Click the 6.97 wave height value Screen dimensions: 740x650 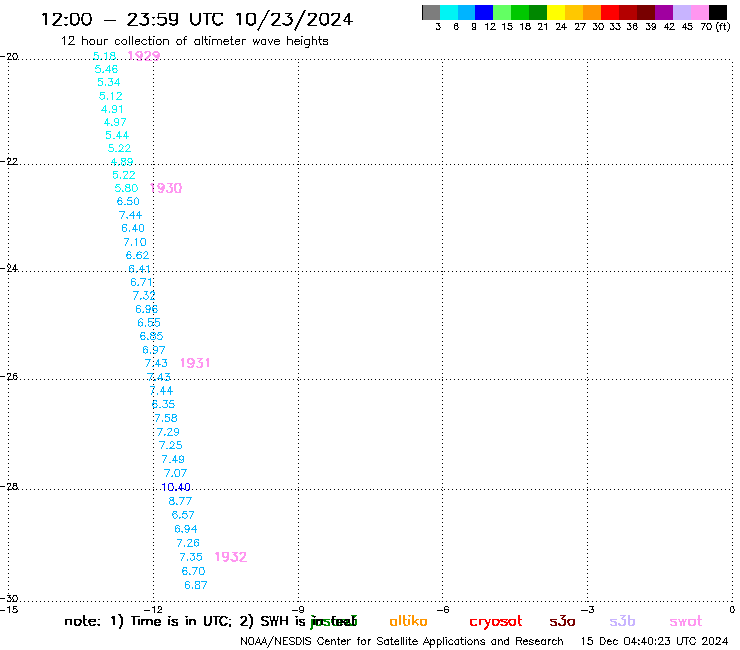pyautogui.click(x=154, y=350)
